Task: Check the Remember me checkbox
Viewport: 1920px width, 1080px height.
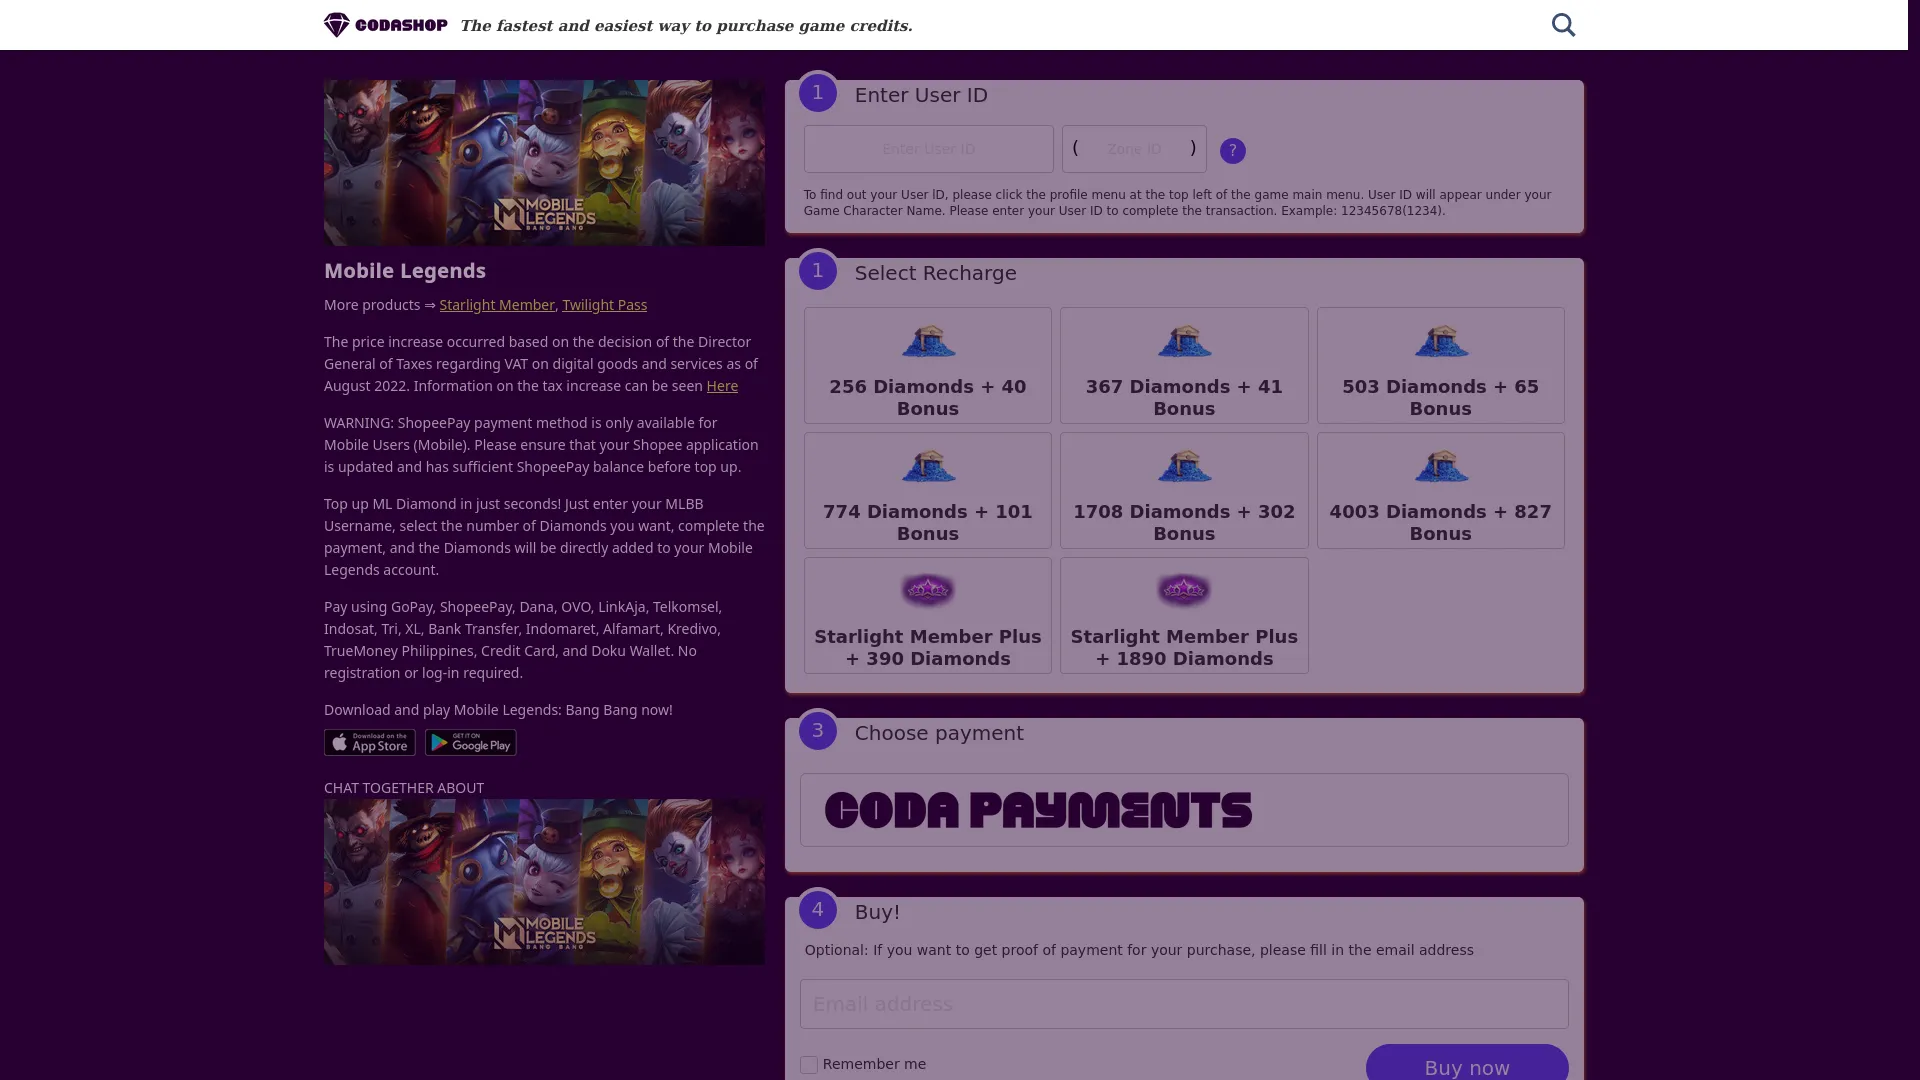Action: pos(809,1065)
